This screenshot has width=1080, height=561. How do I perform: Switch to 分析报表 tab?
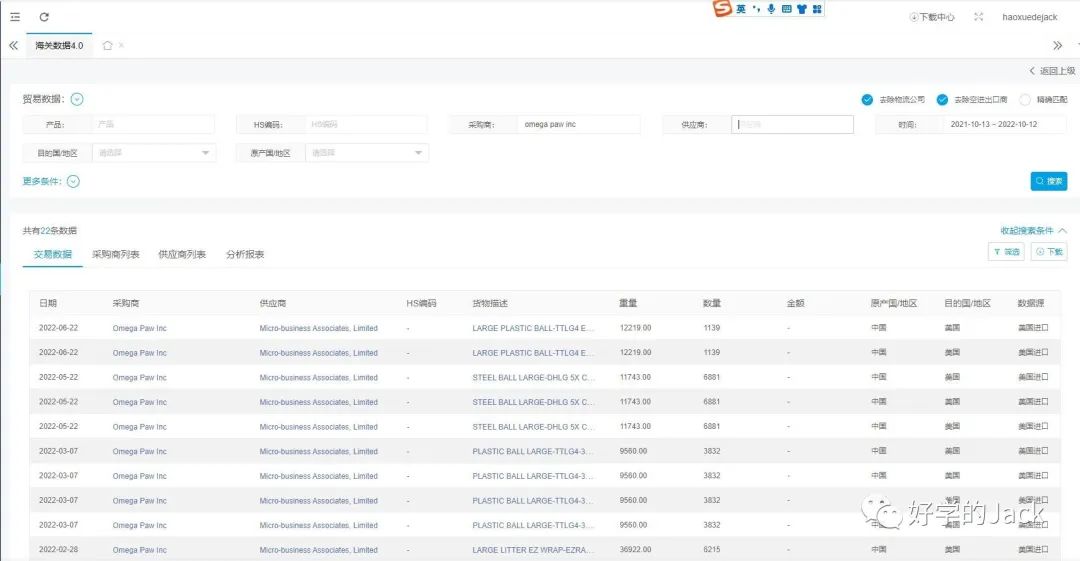coord(245,254)
